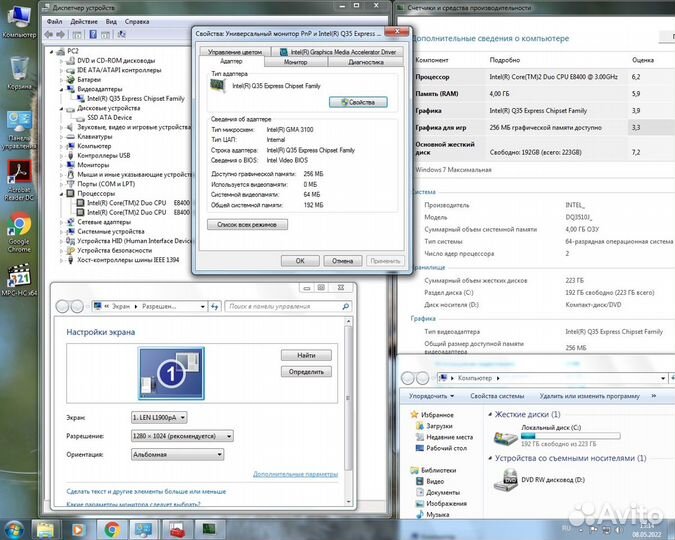Click List All Modes button

[x=247, y=224]
